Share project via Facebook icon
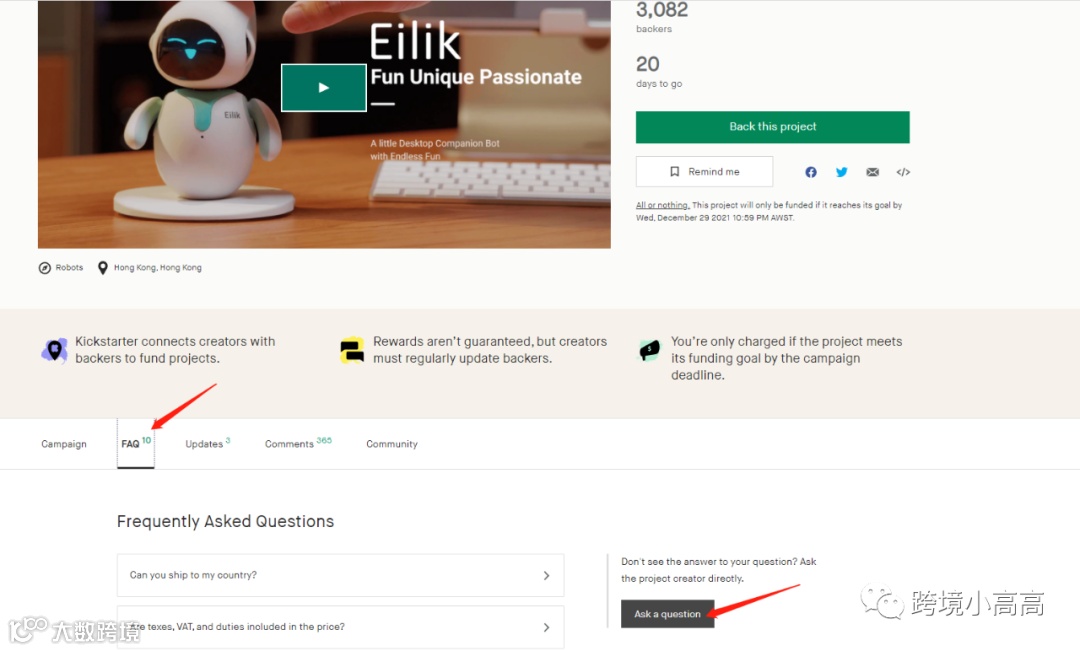Screen dimensions: 1080x651 tap(811, 172)
